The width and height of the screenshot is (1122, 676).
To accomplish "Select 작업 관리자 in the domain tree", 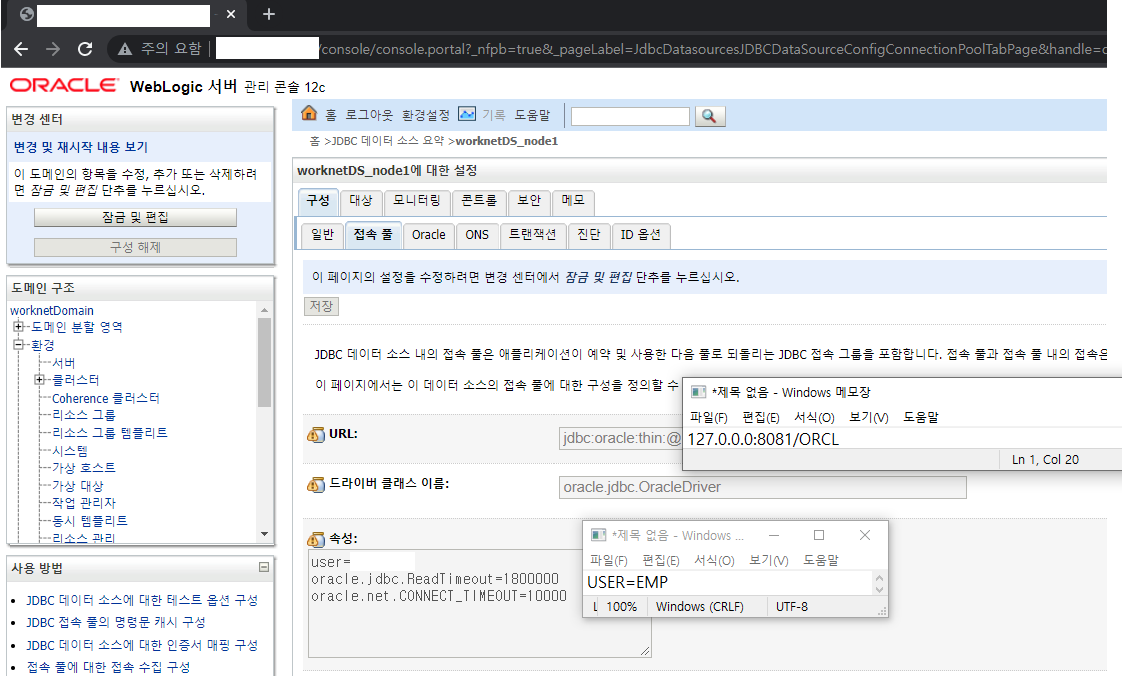I will tap(84, 503).
